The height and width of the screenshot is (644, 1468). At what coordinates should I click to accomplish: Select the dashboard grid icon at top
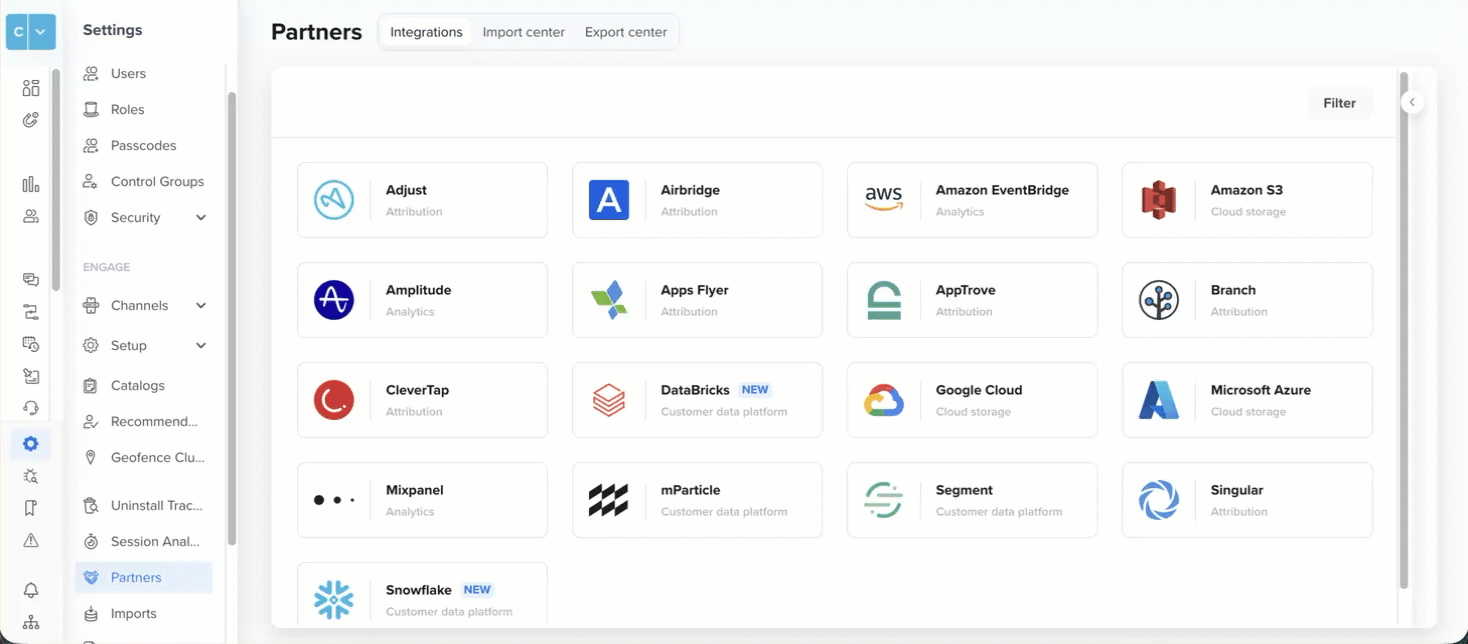click(30, 88)
